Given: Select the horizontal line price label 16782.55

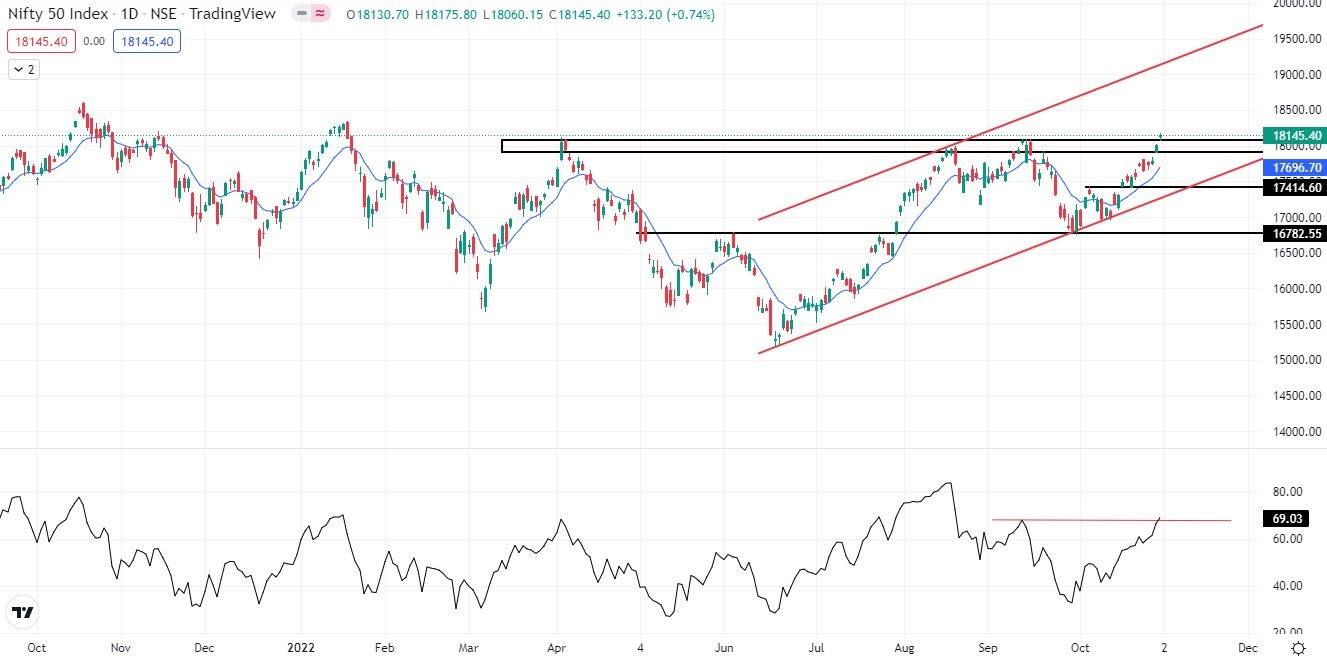Looking at the screenshot, I should 1294,233.
